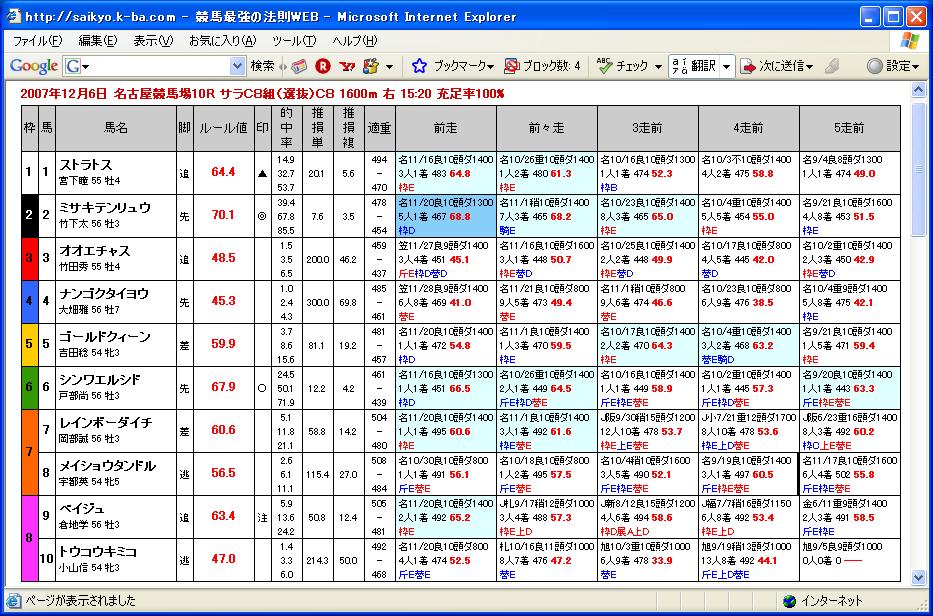Screen dimensions: 933x616
Task: Click the rule value 70.1
Action: 224,215
